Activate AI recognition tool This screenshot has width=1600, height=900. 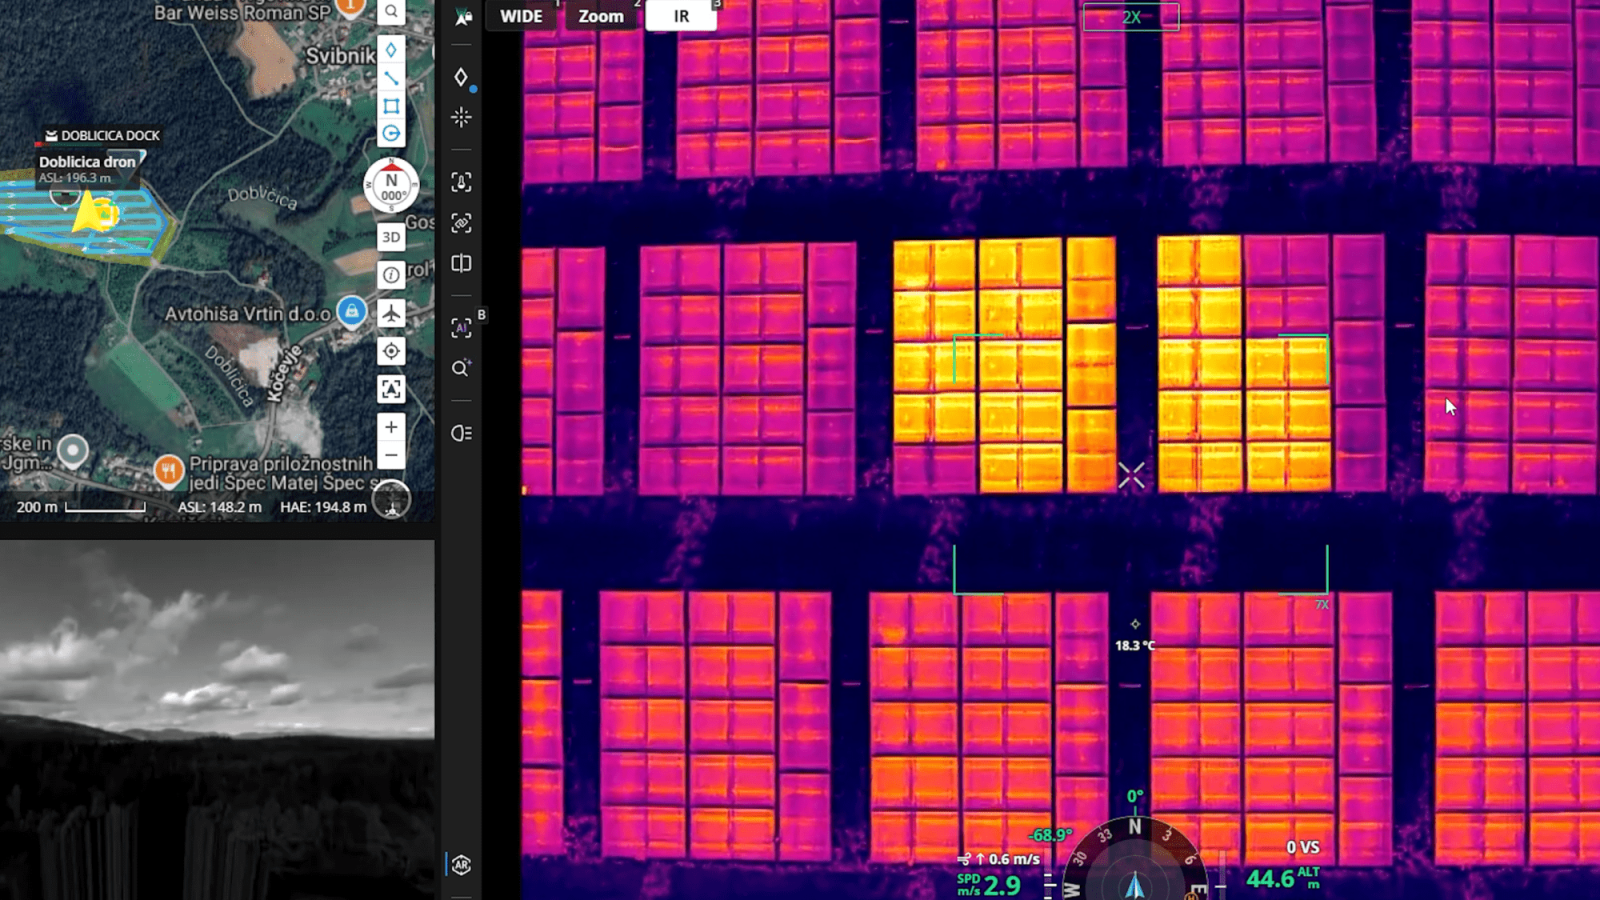pos(461,327)
